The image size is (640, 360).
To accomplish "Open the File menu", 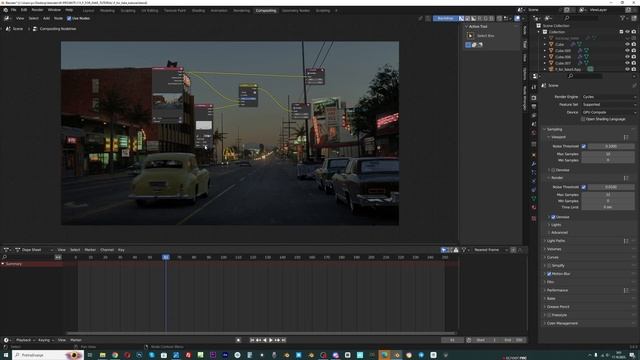I will (x=13, y=10).
